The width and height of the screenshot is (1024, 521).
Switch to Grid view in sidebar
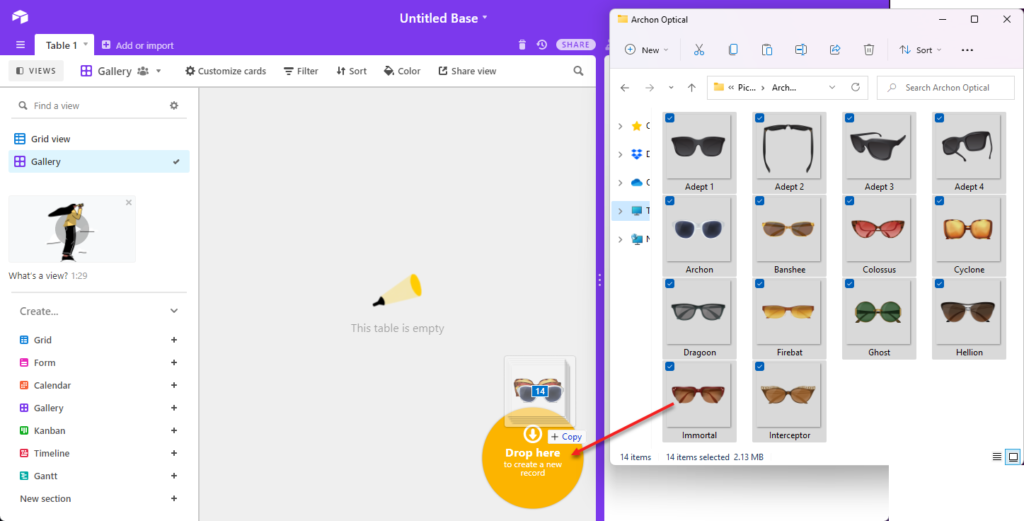click(x=99, y=138)
